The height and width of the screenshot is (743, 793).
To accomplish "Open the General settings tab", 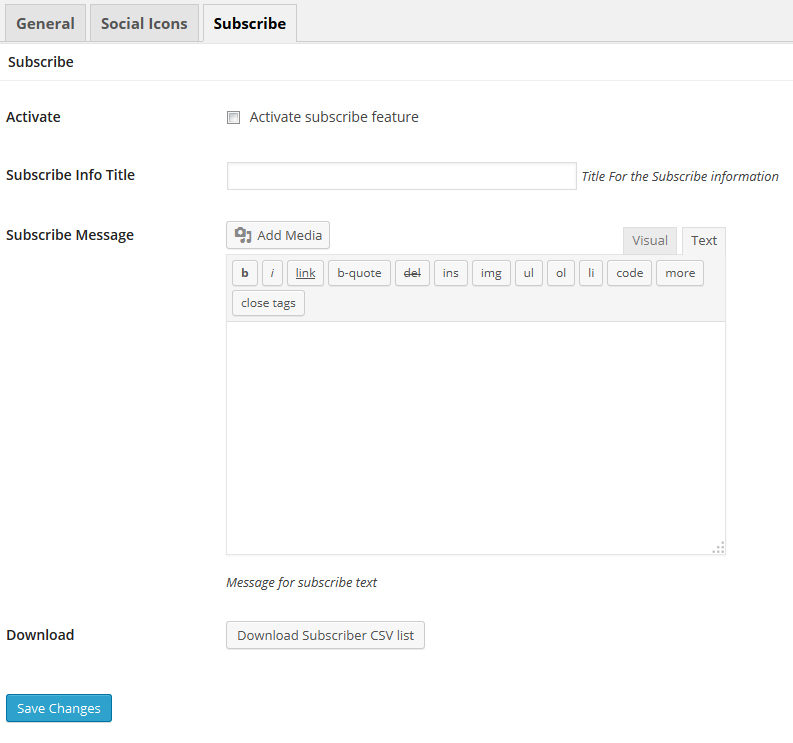I will [46, 23].
